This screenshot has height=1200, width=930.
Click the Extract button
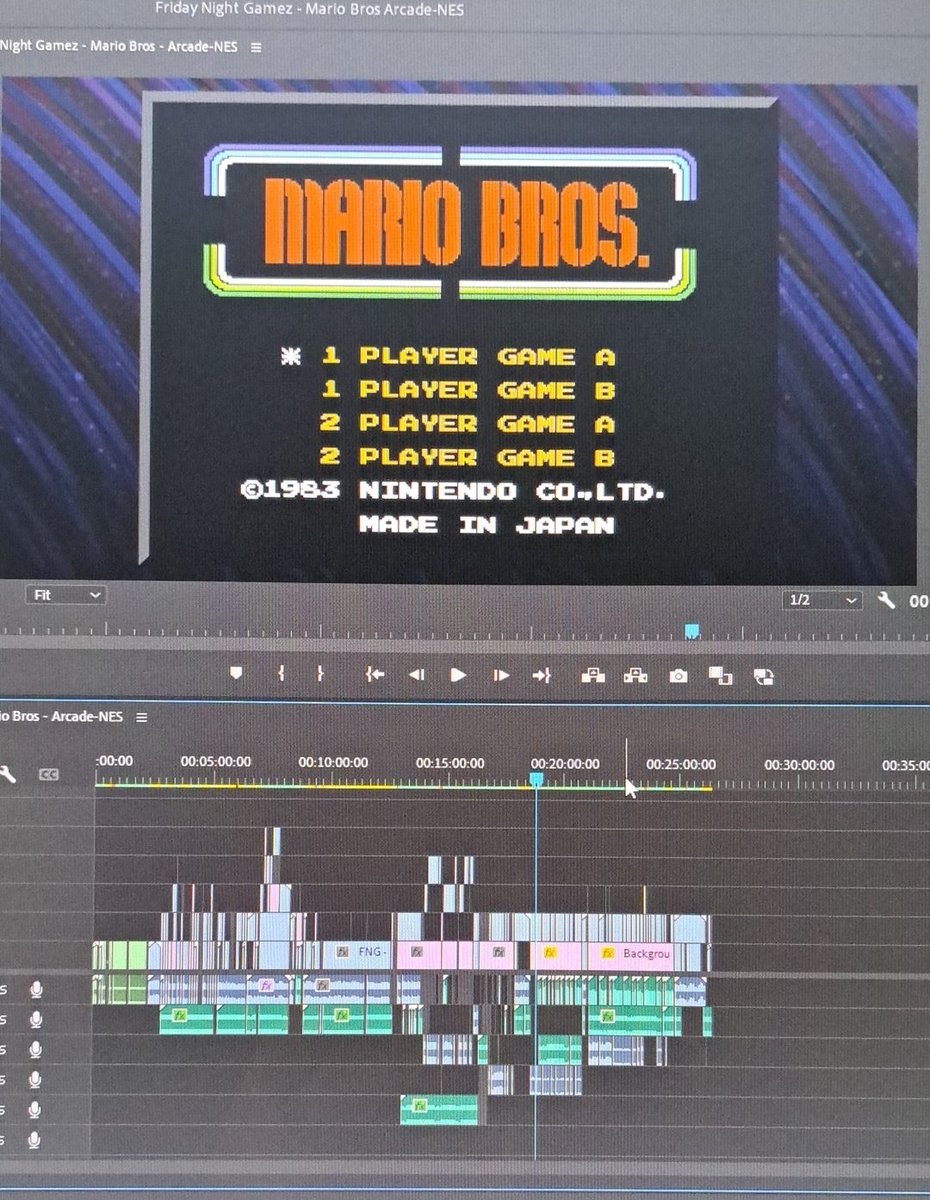point(635,675)
